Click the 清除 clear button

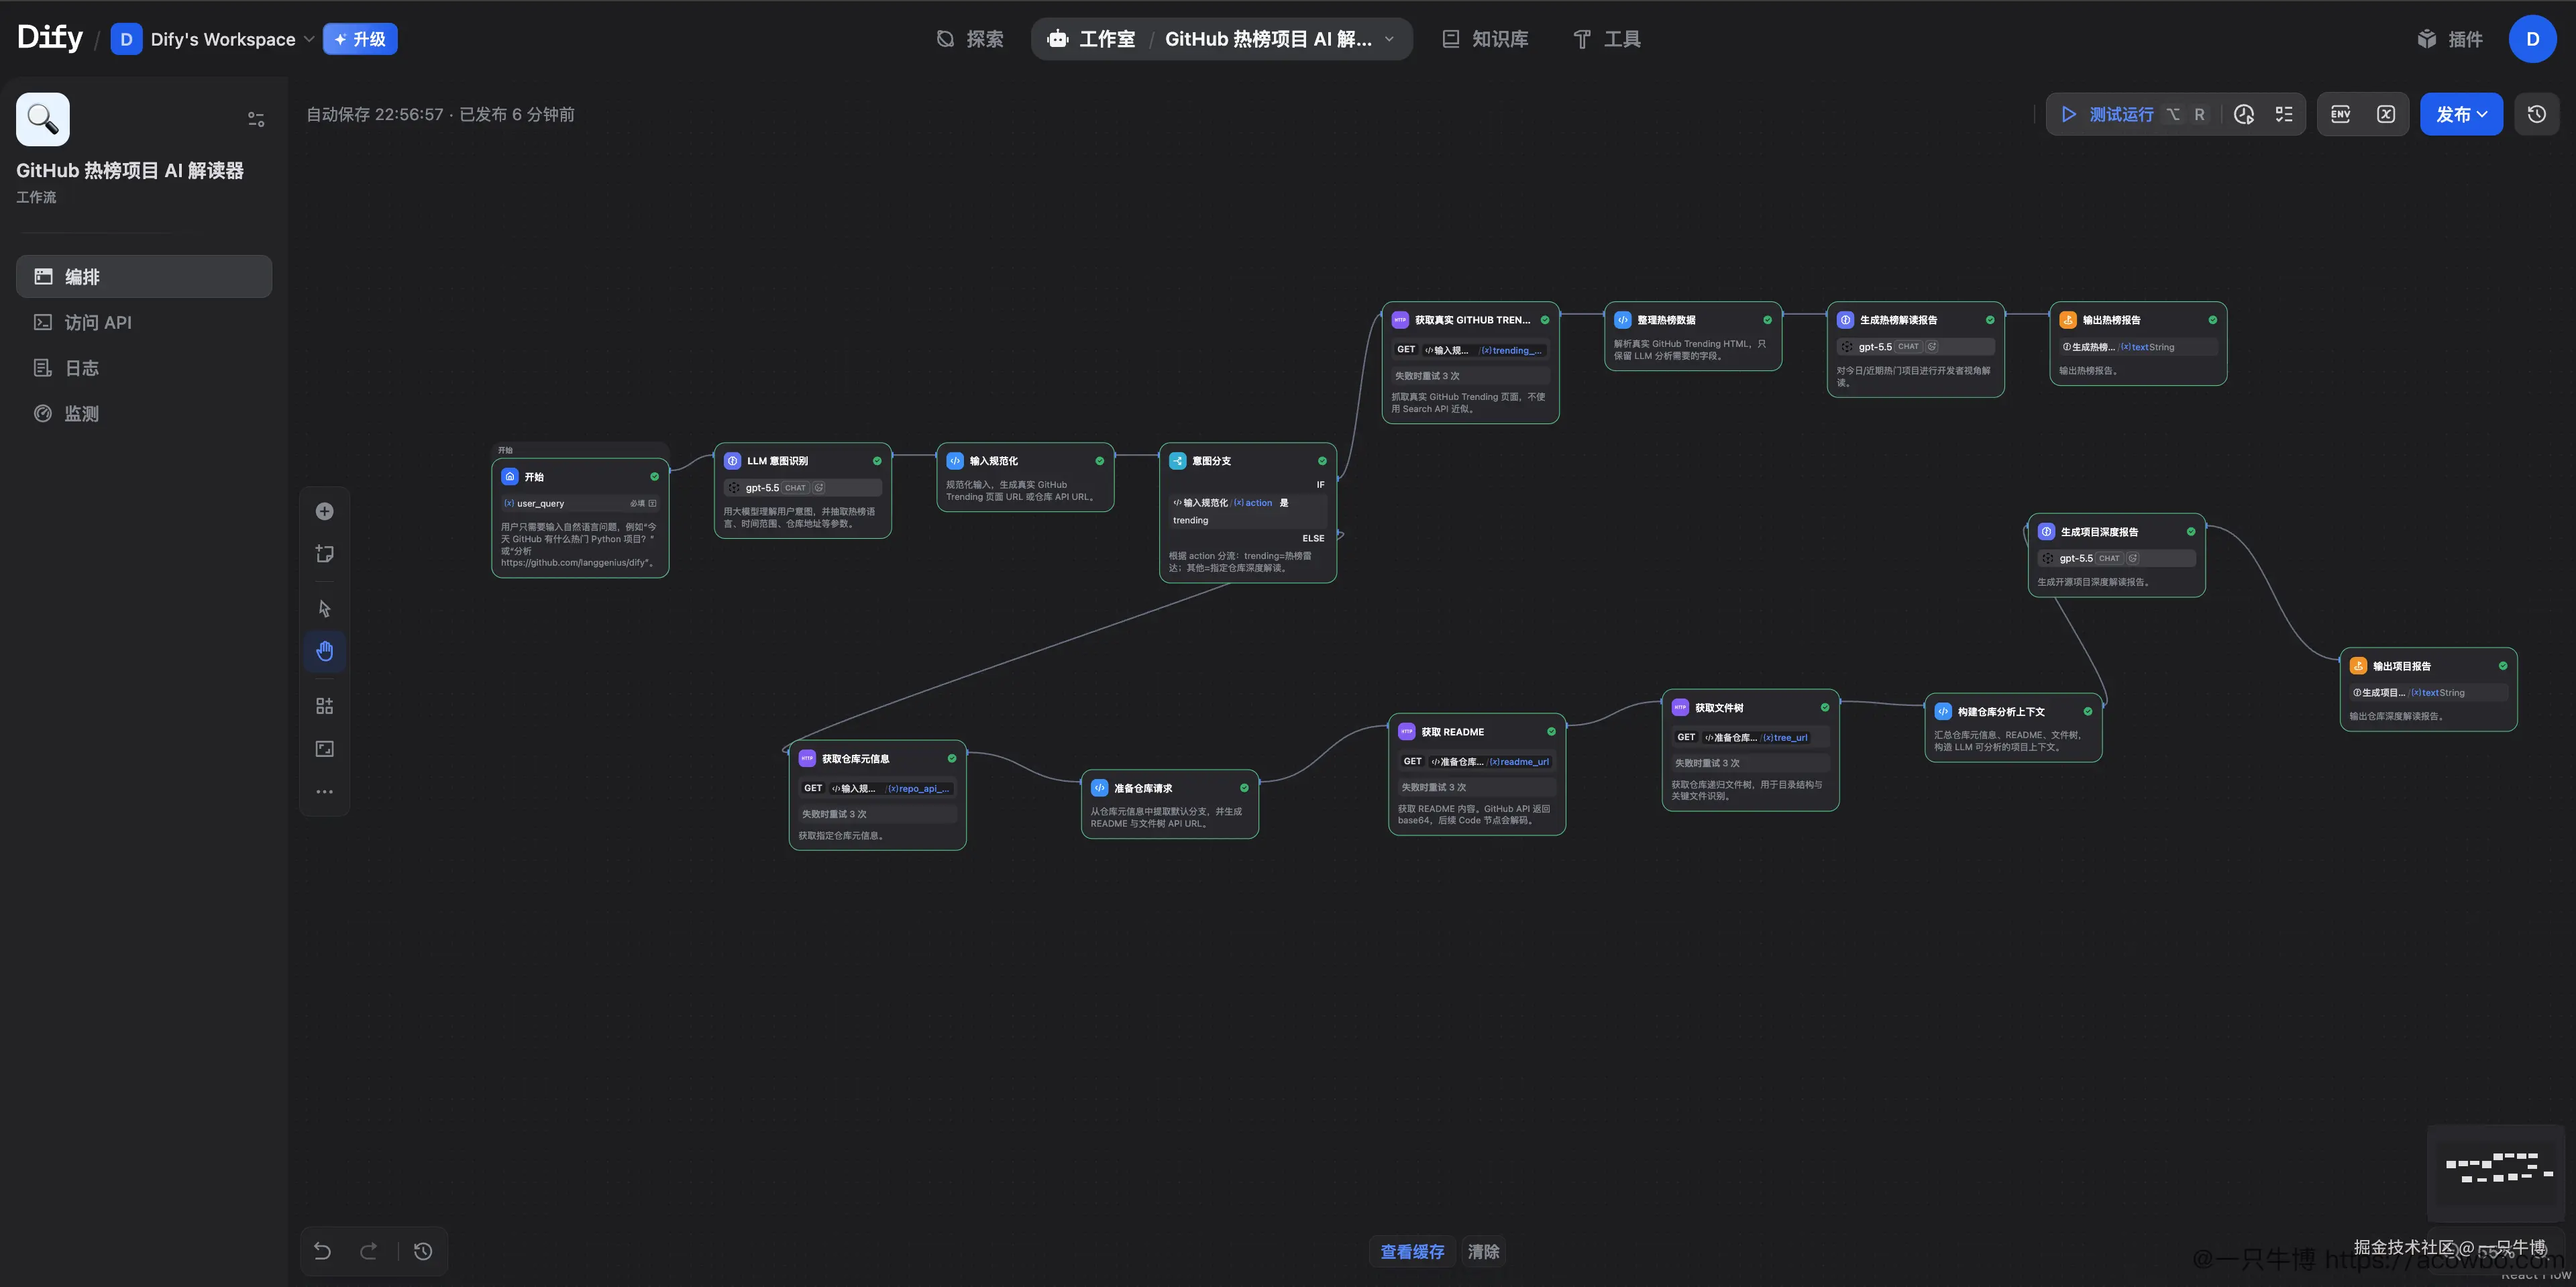[1483, 1252]
